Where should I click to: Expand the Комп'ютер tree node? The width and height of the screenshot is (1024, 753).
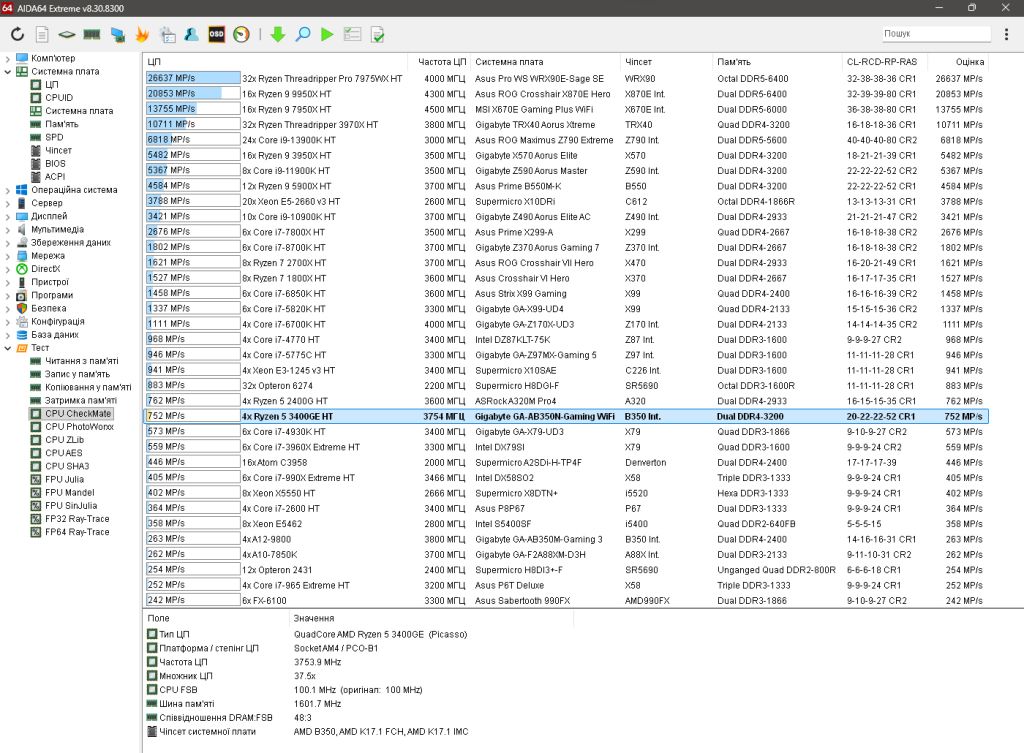(7, 58)
